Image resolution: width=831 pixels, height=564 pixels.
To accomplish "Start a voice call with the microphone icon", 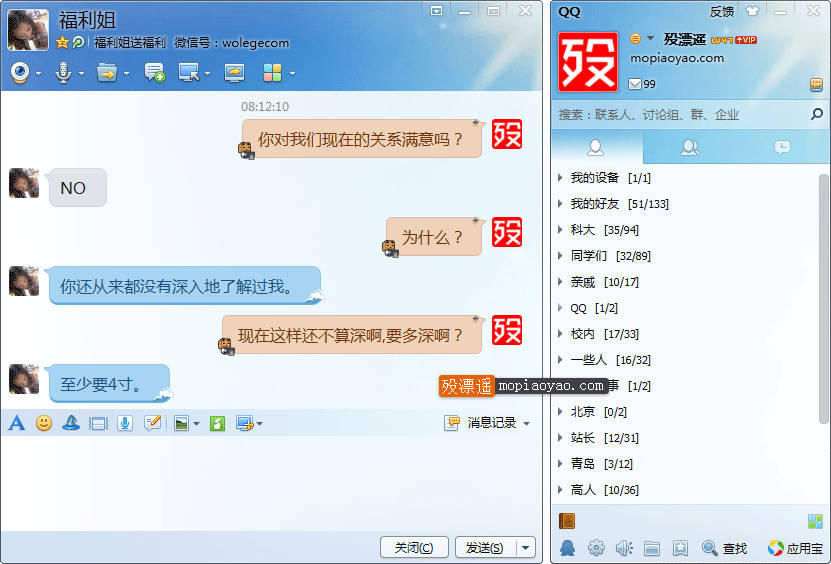I will pos(63,73).
